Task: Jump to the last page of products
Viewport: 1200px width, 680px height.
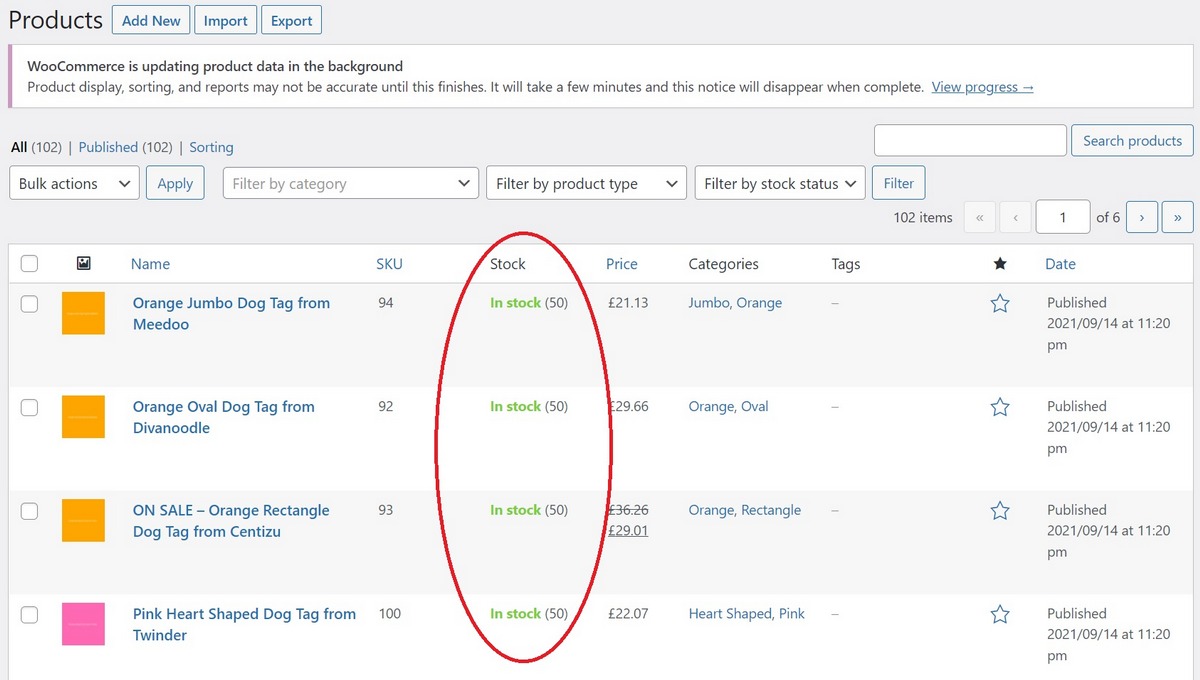Action: point(1177,217)
